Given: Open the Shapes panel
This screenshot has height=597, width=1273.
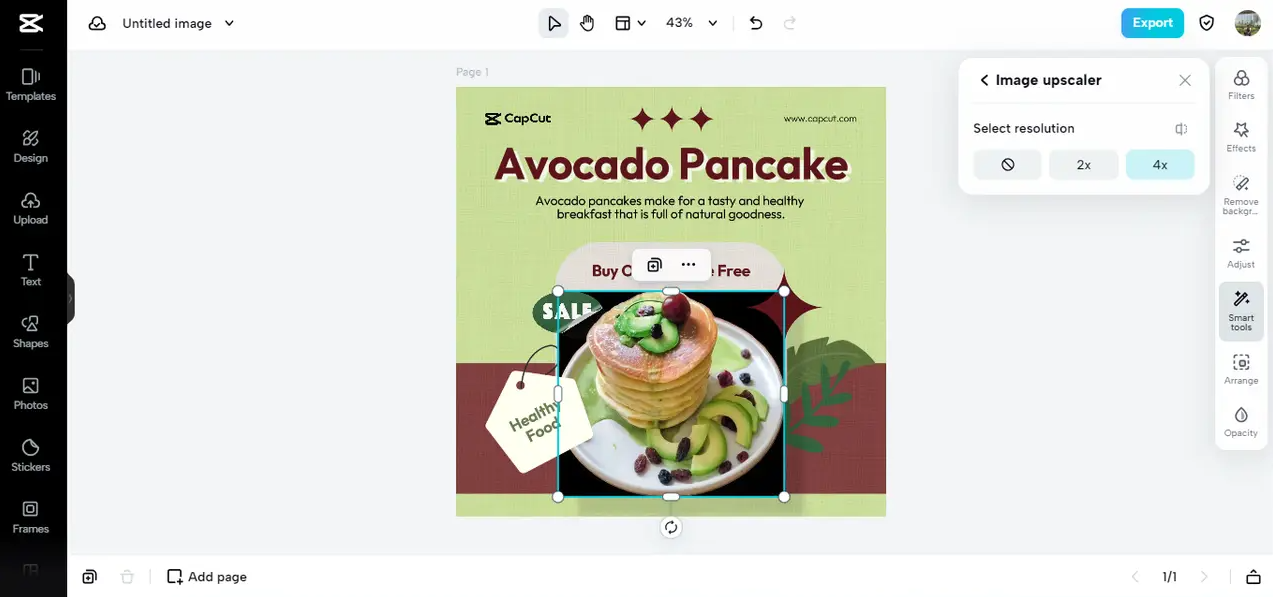Looking at the screenshot, I should pyautogui.click(x=31, y=332).
